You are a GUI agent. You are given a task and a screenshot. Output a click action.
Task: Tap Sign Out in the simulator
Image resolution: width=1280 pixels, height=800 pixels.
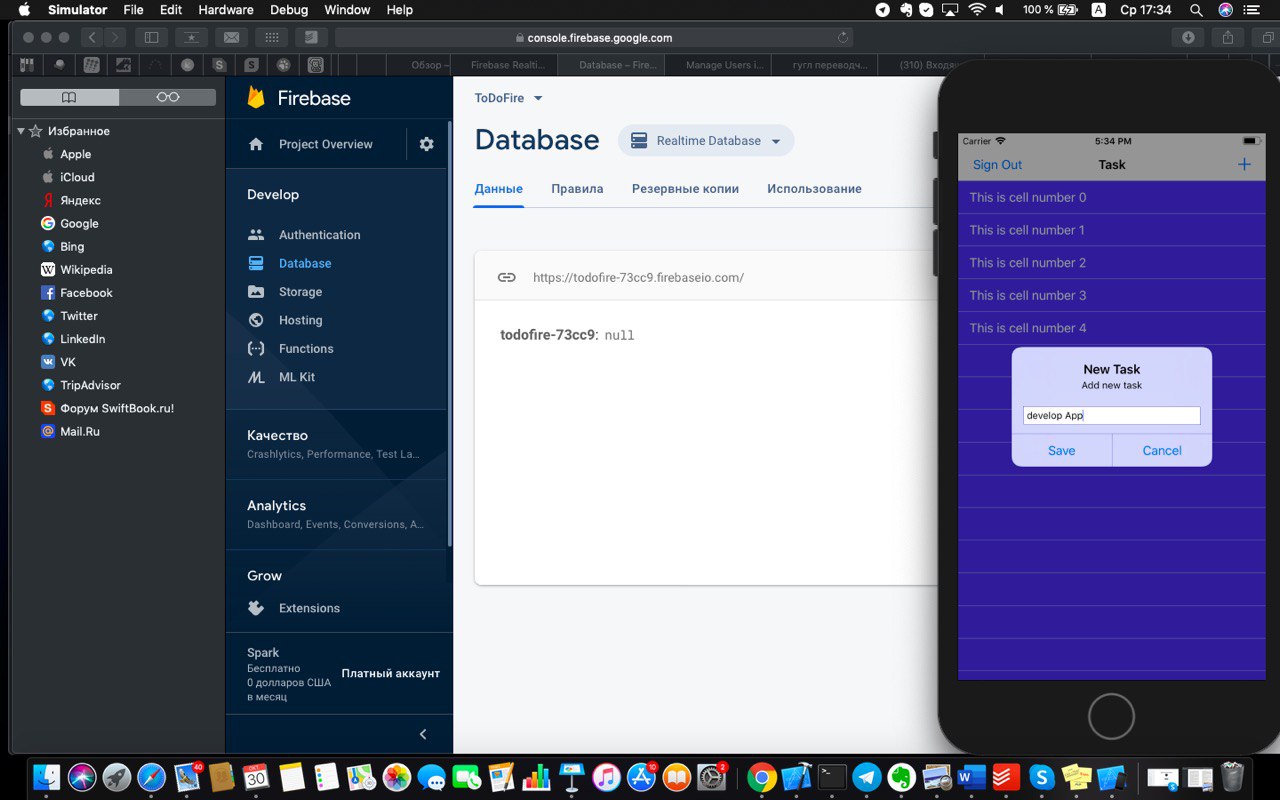tap(997, 165)
